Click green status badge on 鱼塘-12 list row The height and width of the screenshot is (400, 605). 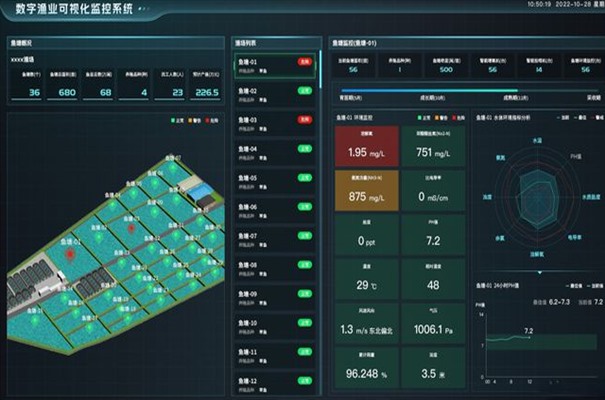305,381
